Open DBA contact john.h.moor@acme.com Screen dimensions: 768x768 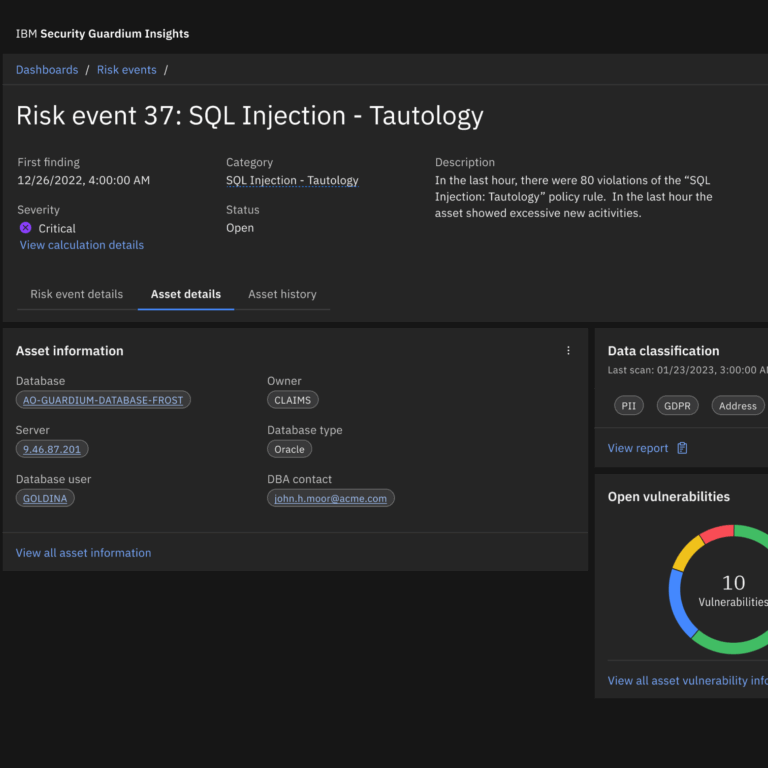(331, 498)
